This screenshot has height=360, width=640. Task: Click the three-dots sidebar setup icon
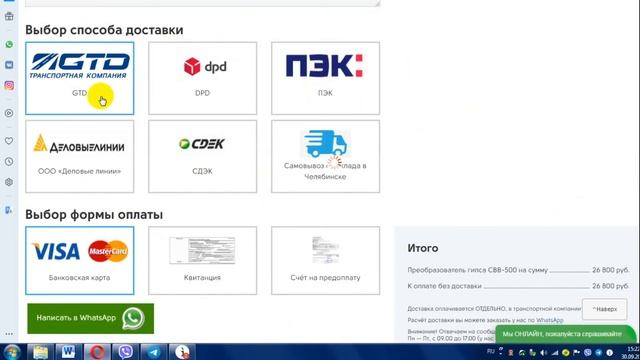[9, 334]
